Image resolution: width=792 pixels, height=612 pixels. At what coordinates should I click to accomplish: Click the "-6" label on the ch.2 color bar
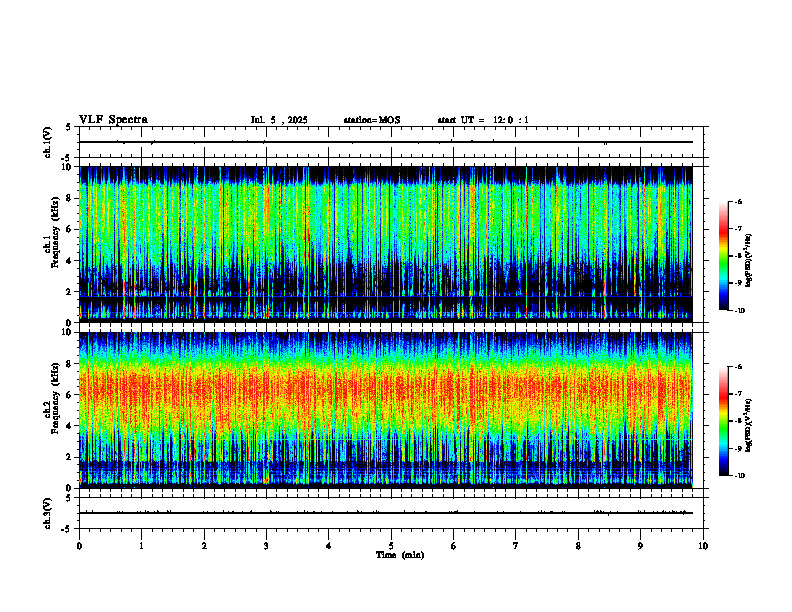tap(739, 367)
